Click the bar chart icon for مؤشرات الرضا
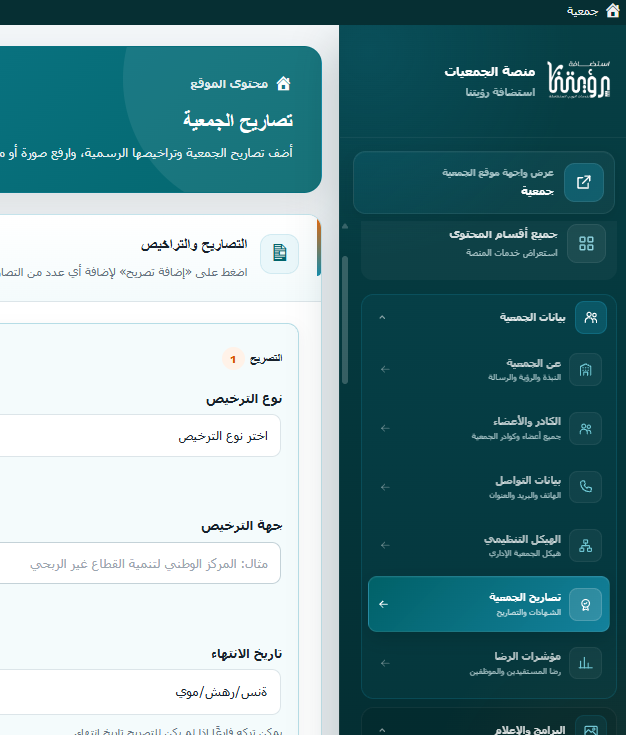This screenshot has height=735, width=626. pyautogui.click(x=585, y=663)
